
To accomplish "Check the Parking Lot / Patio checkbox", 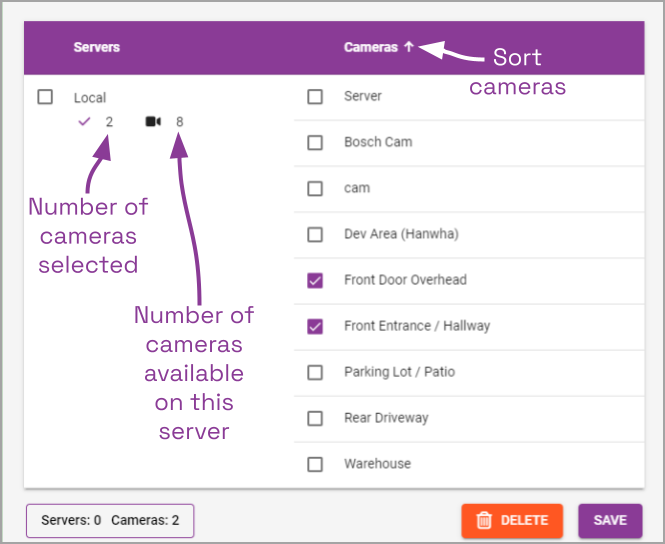I will pyautogui.click(x=315, y=372).
